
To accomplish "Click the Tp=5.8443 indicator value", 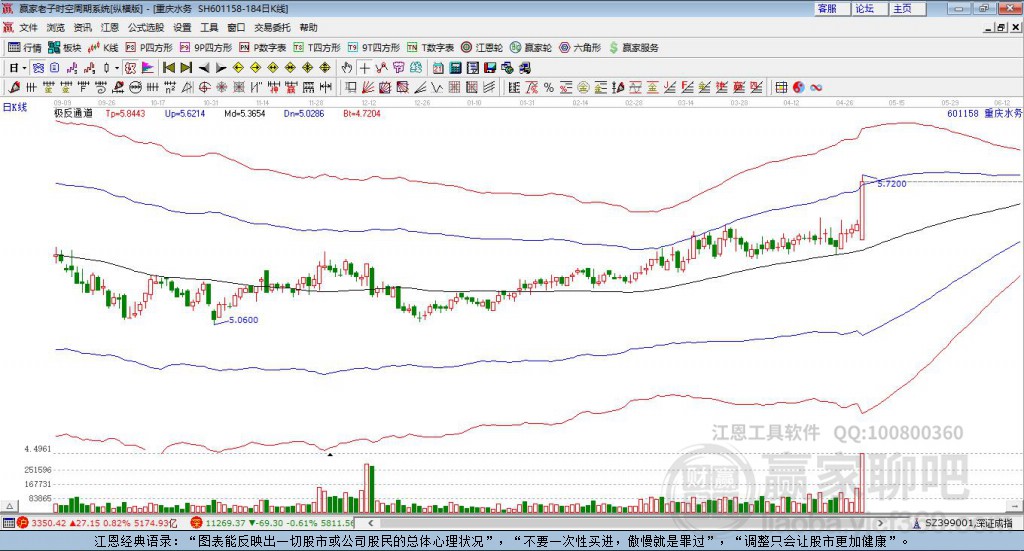I will (125, 113).
